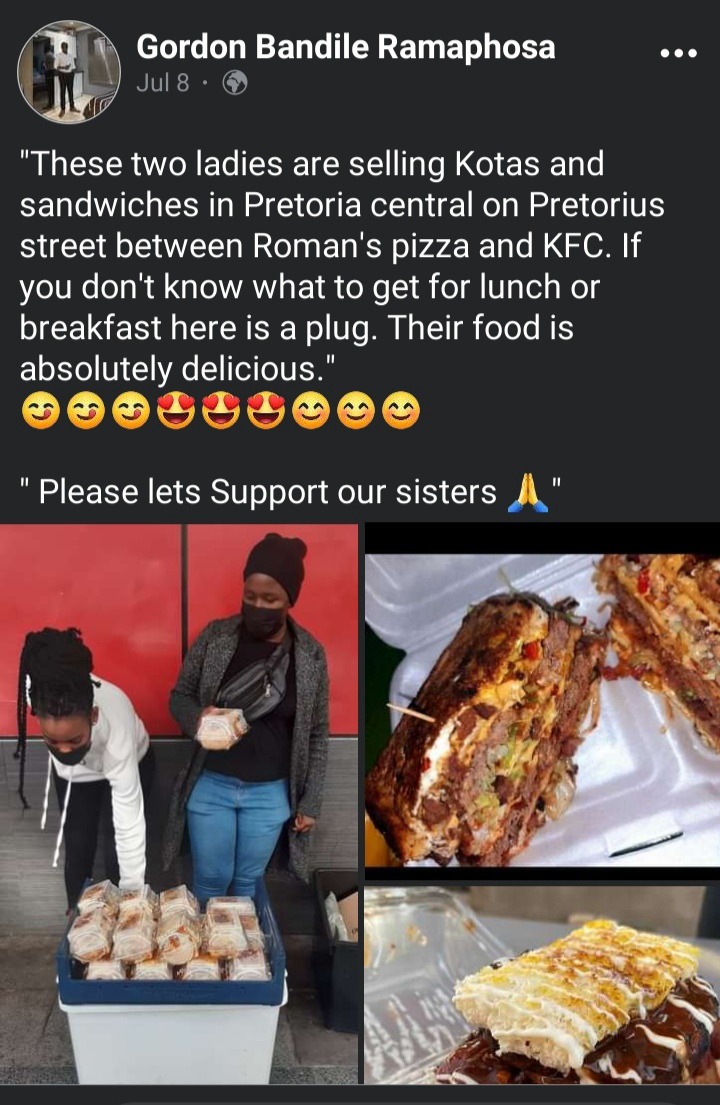Open the Gordon Bandile Ramaphosa profile name link
This screenshot has width=720, height=1105.
[x=346, y=47]
